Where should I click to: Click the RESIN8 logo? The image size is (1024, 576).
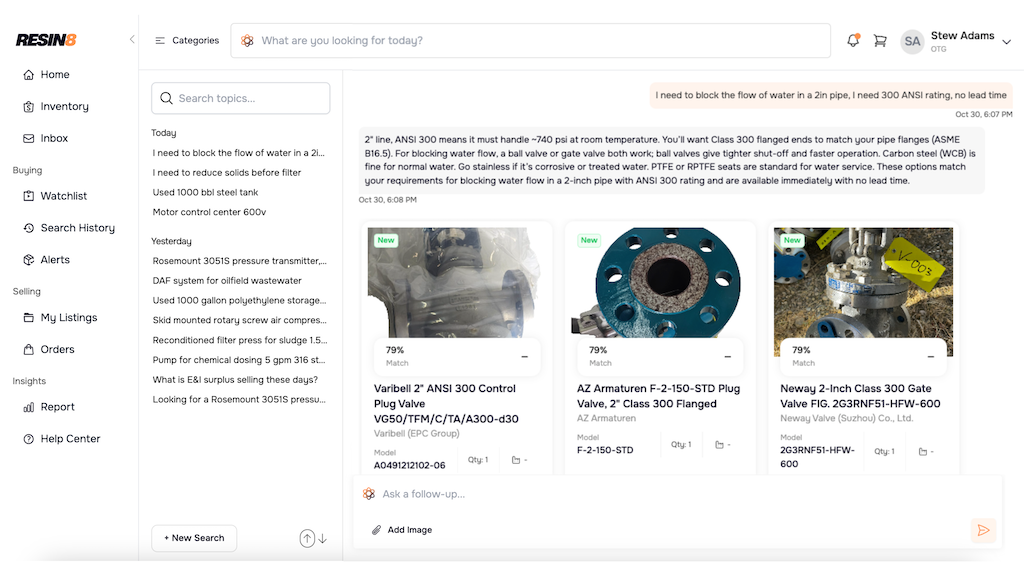46,40
